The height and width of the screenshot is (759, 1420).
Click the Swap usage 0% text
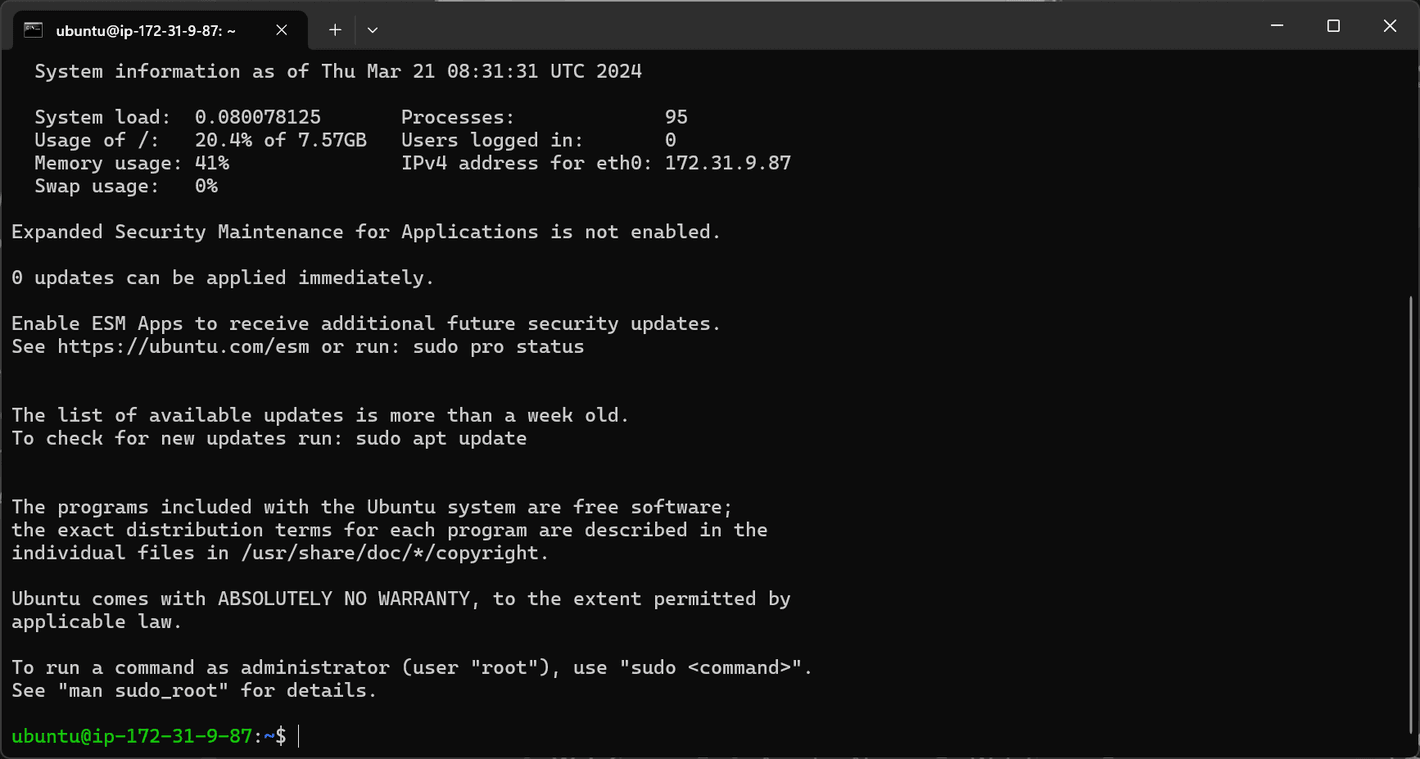(207, 186)
